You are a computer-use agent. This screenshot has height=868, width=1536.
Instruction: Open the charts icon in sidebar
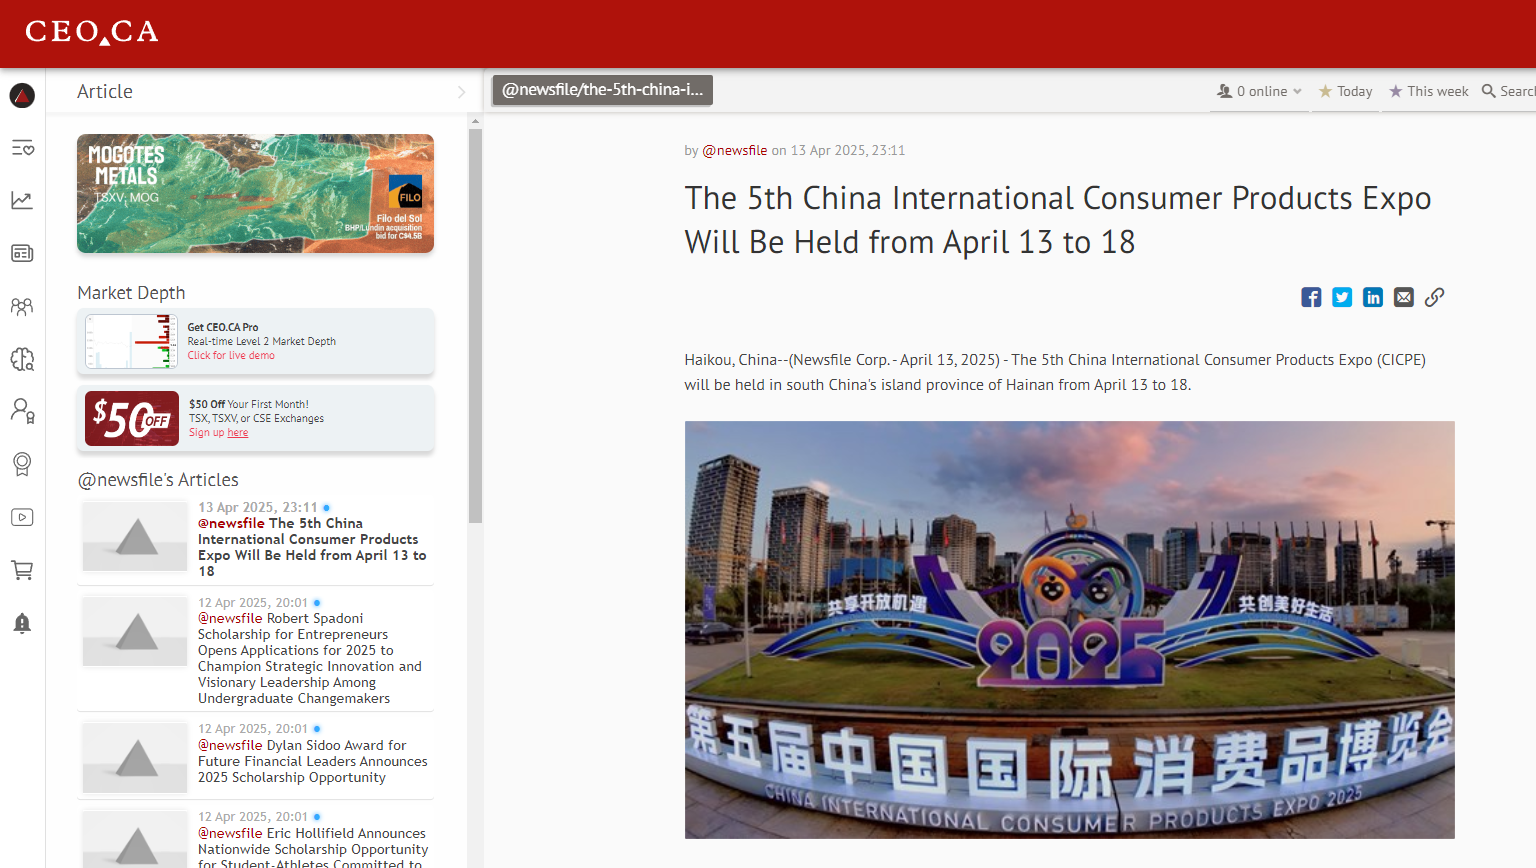click(22, 201)
